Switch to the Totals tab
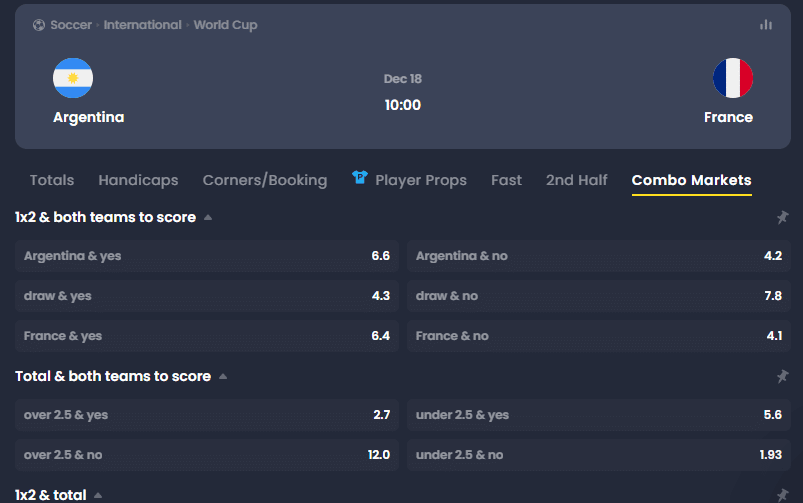This screenshot has height=503, width=803. coord(52,180)
